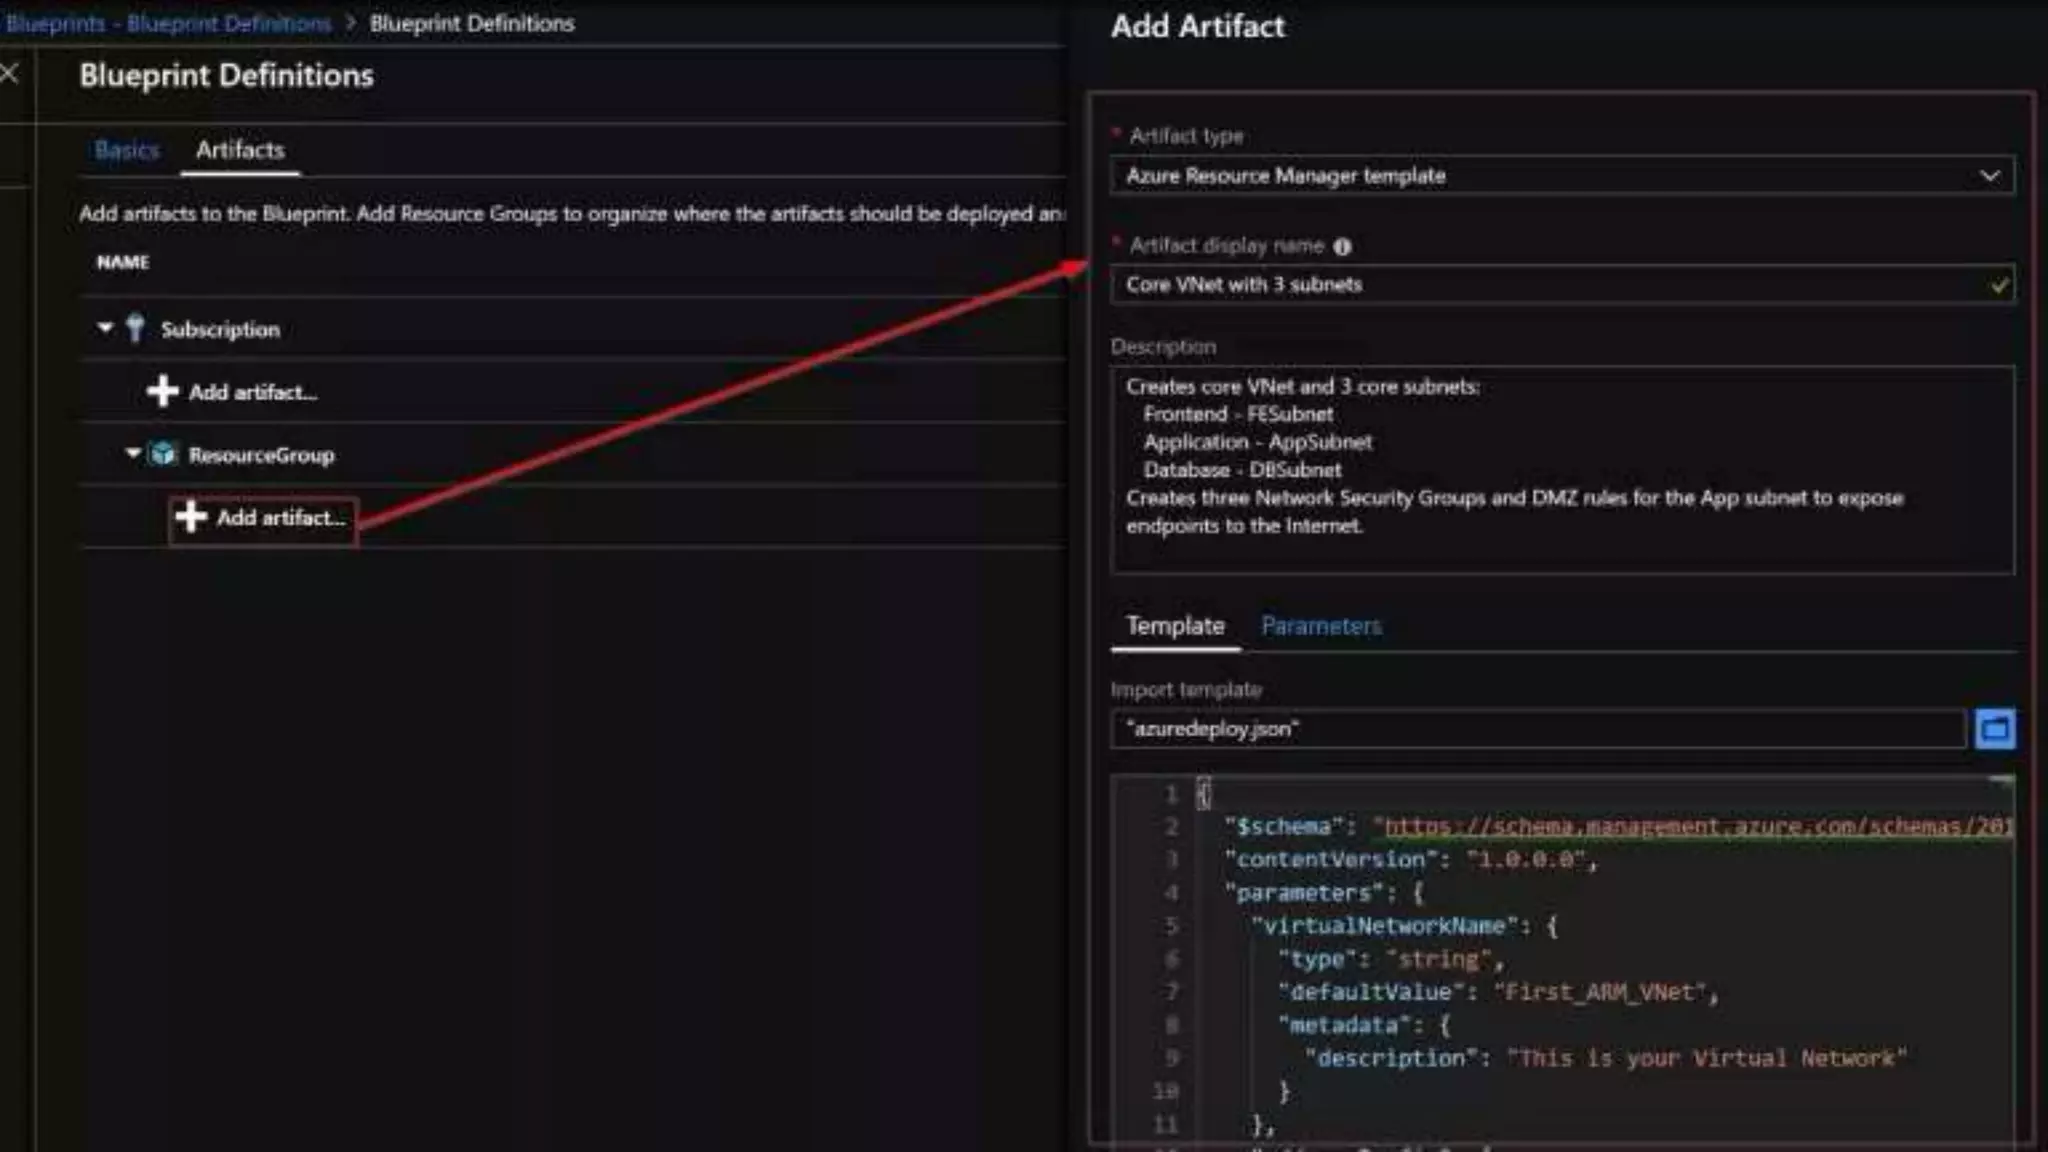Viewport: 2048px width, 1152px height.
Task: Click the breadcrumb chevron separator
Action: click(x=351, y=23)
